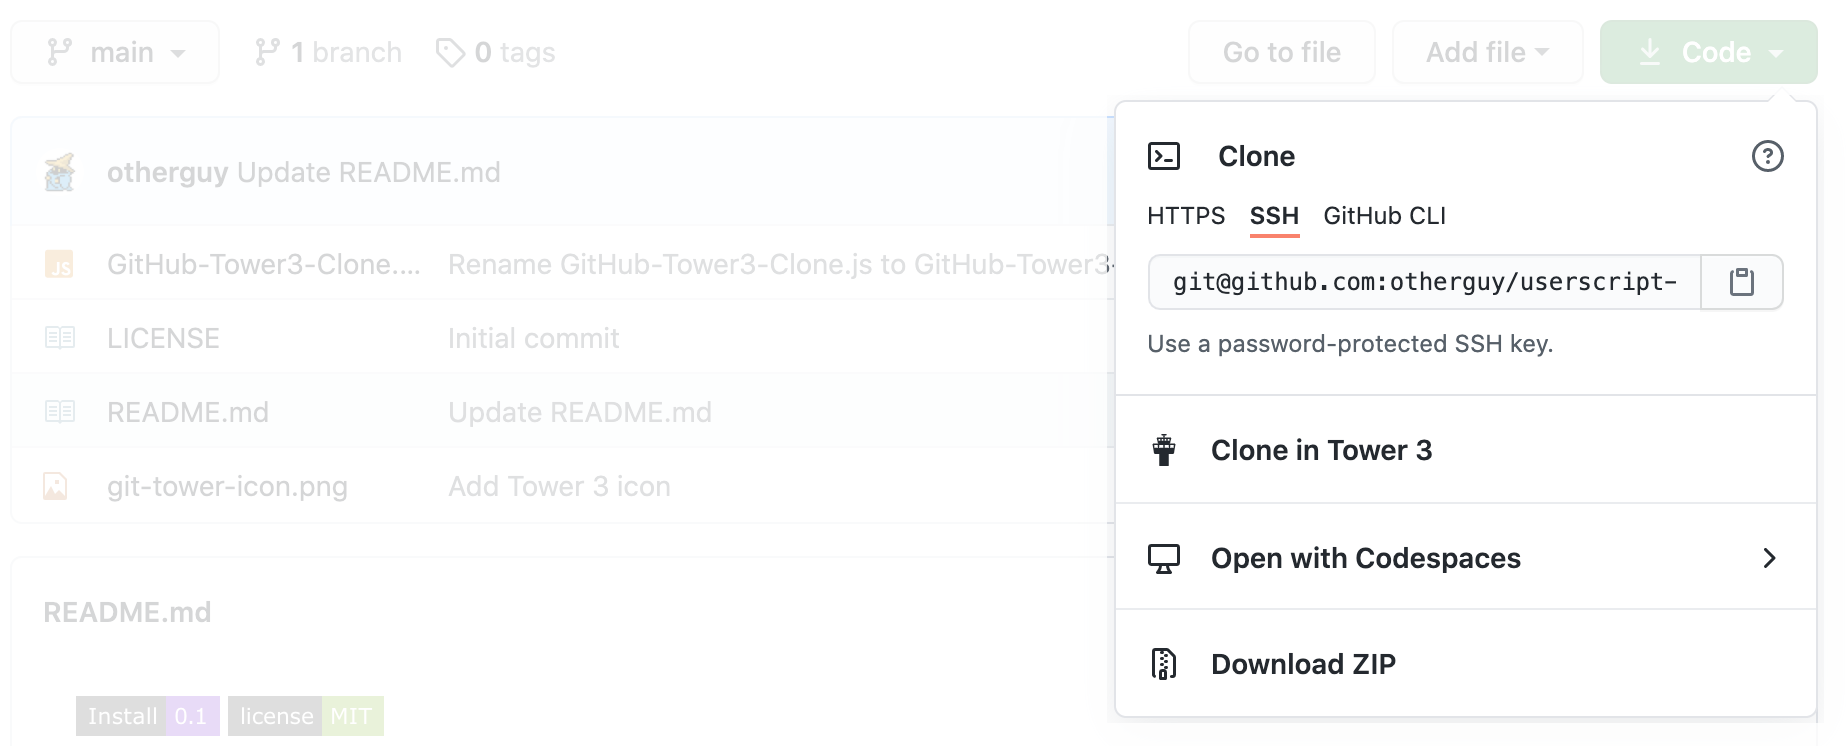Open the 1 branch link
The width and height of the screenshot is (1846, 746).
328,52
